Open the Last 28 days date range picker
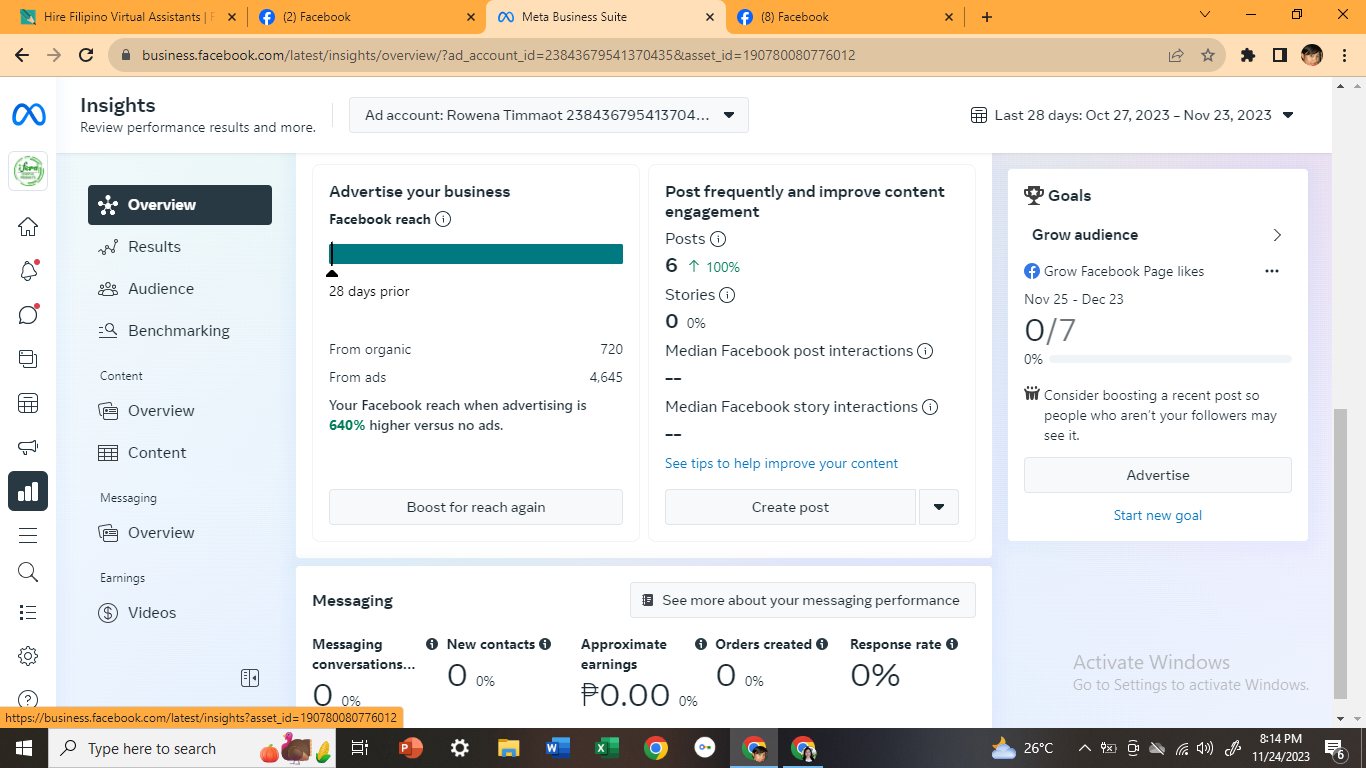 [1132, 115]
